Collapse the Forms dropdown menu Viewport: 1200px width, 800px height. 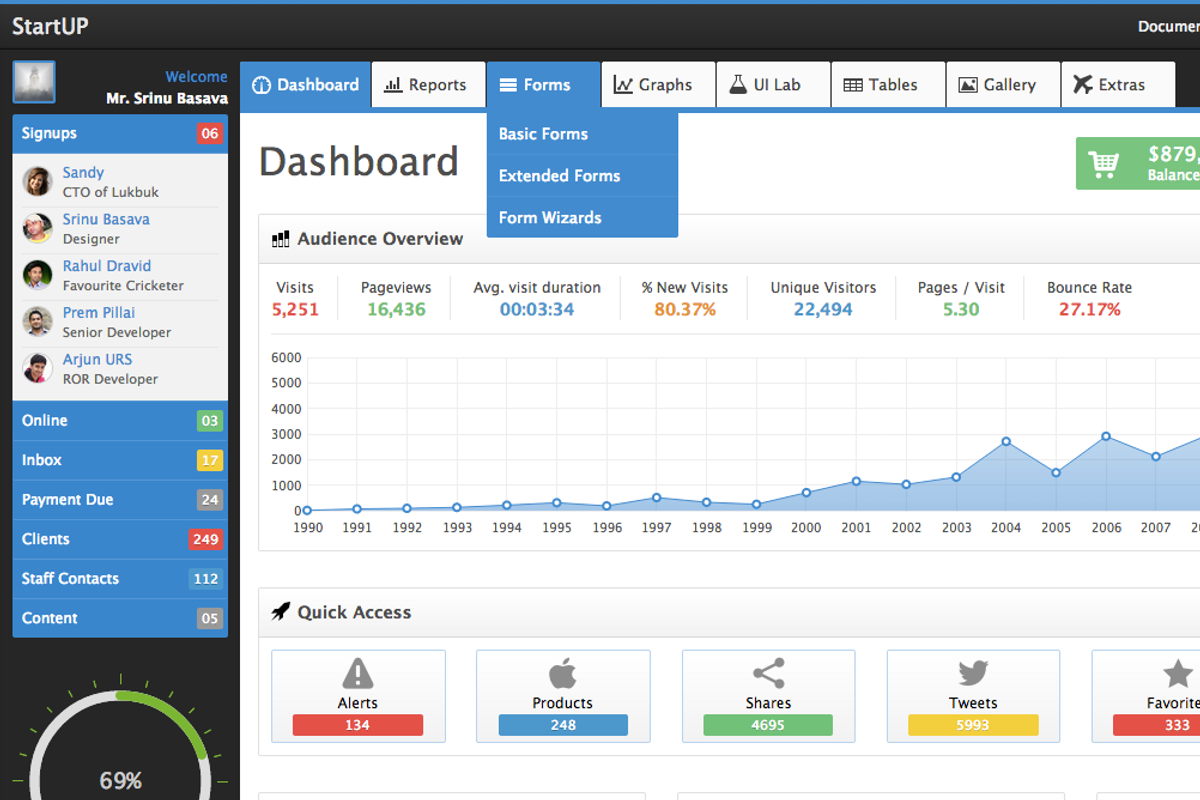click(x=543, y=85)
